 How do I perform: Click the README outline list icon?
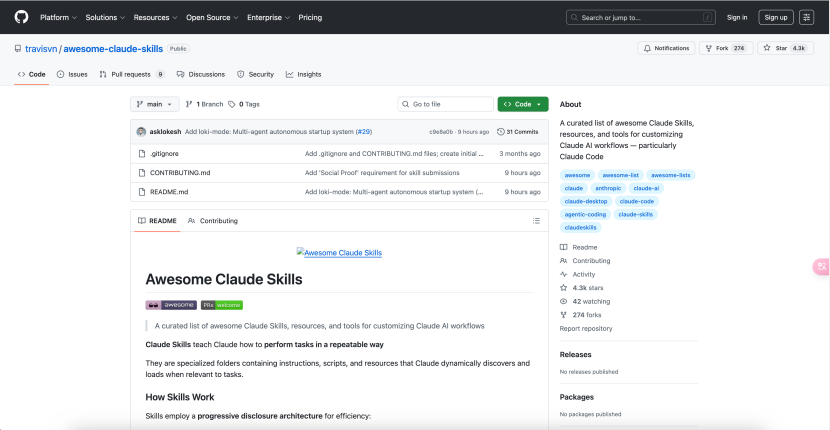pos(536,220)
